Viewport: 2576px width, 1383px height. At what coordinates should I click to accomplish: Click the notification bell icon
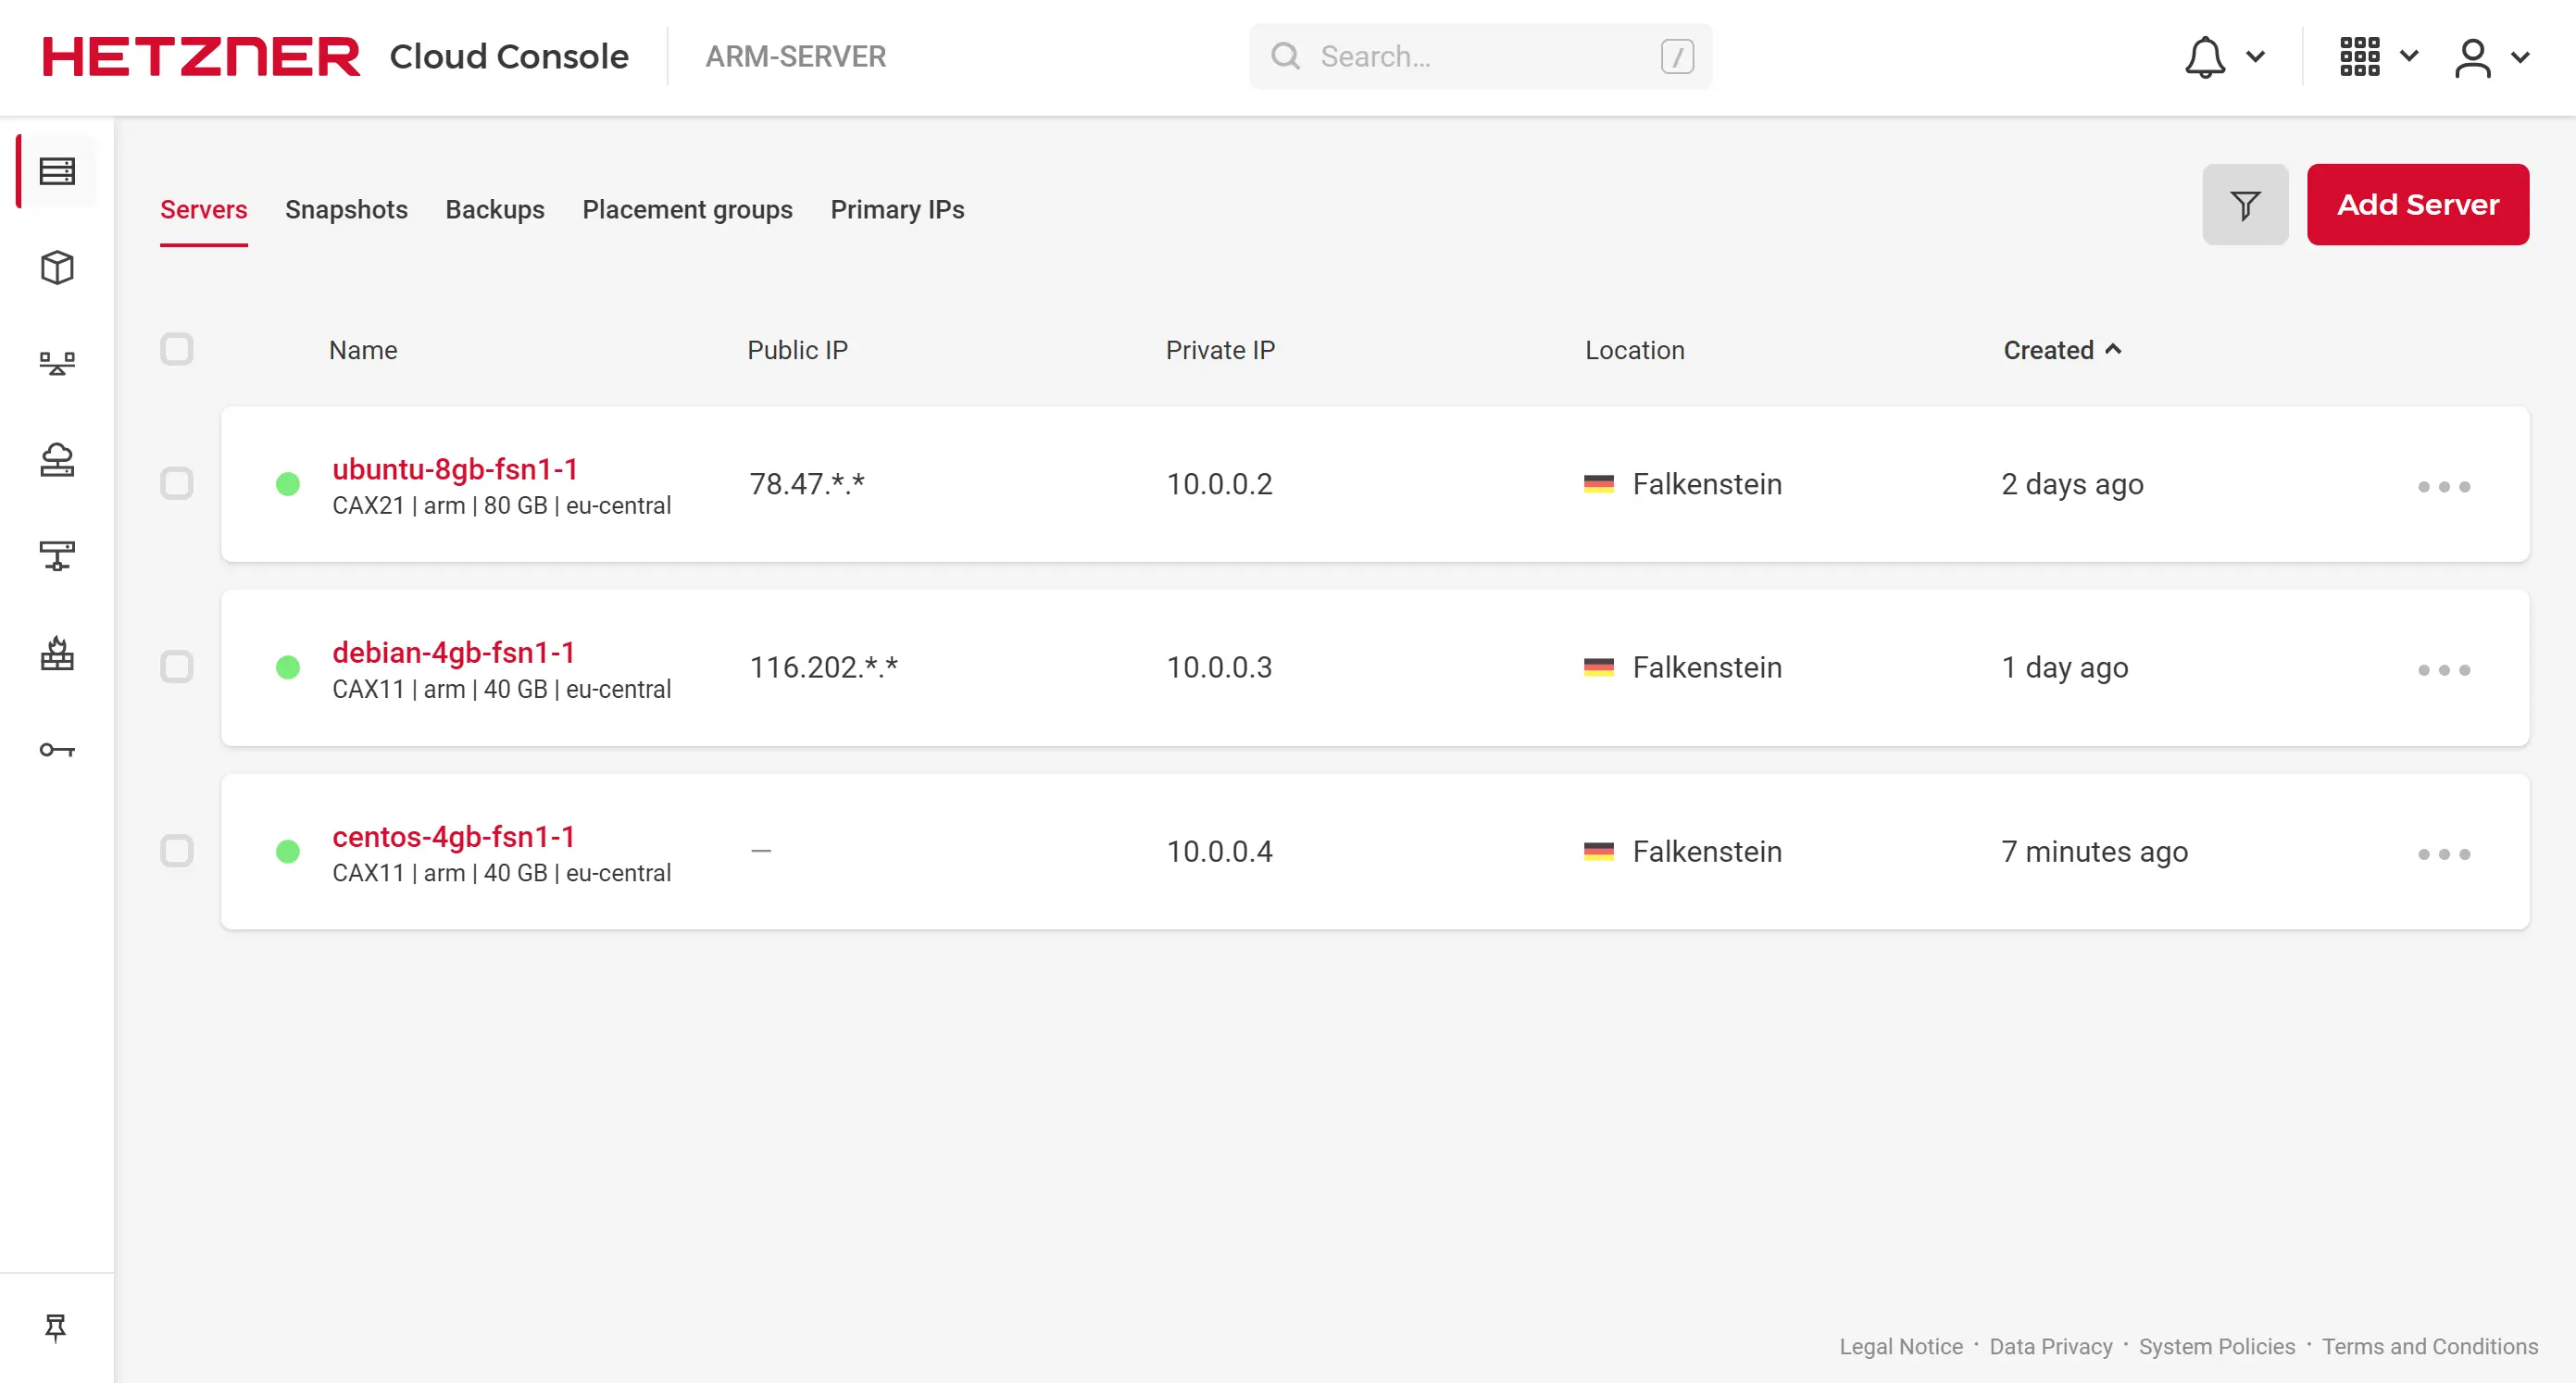tap(2204, 56)
